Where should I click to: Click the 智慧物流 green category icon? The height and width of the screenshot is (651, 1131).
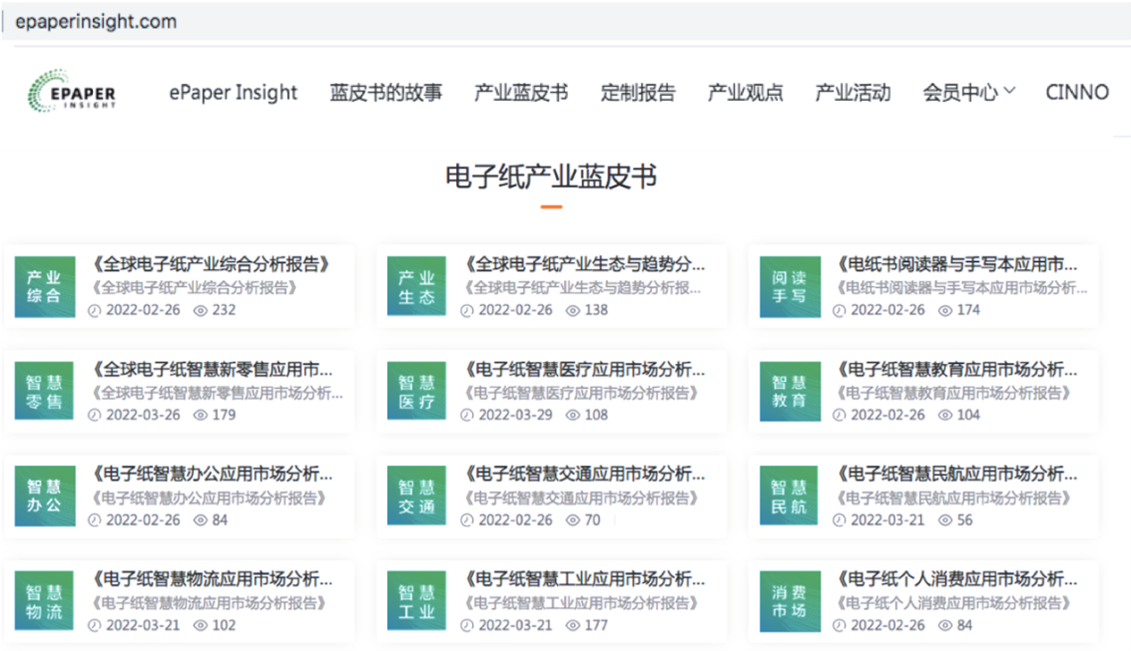tap(44, 602)
